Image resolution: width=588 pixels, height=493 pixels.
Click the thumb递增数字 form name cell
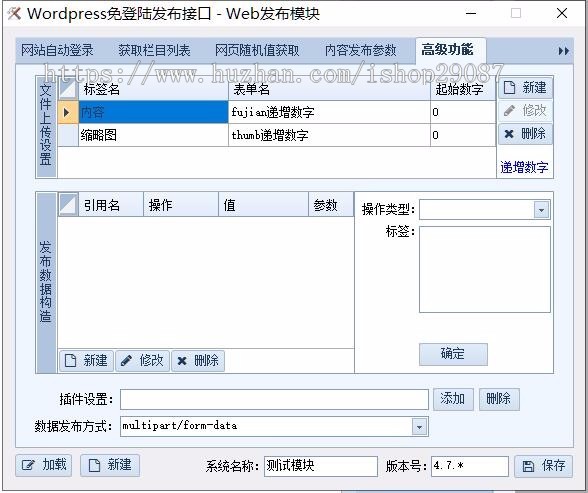[329, 135]
